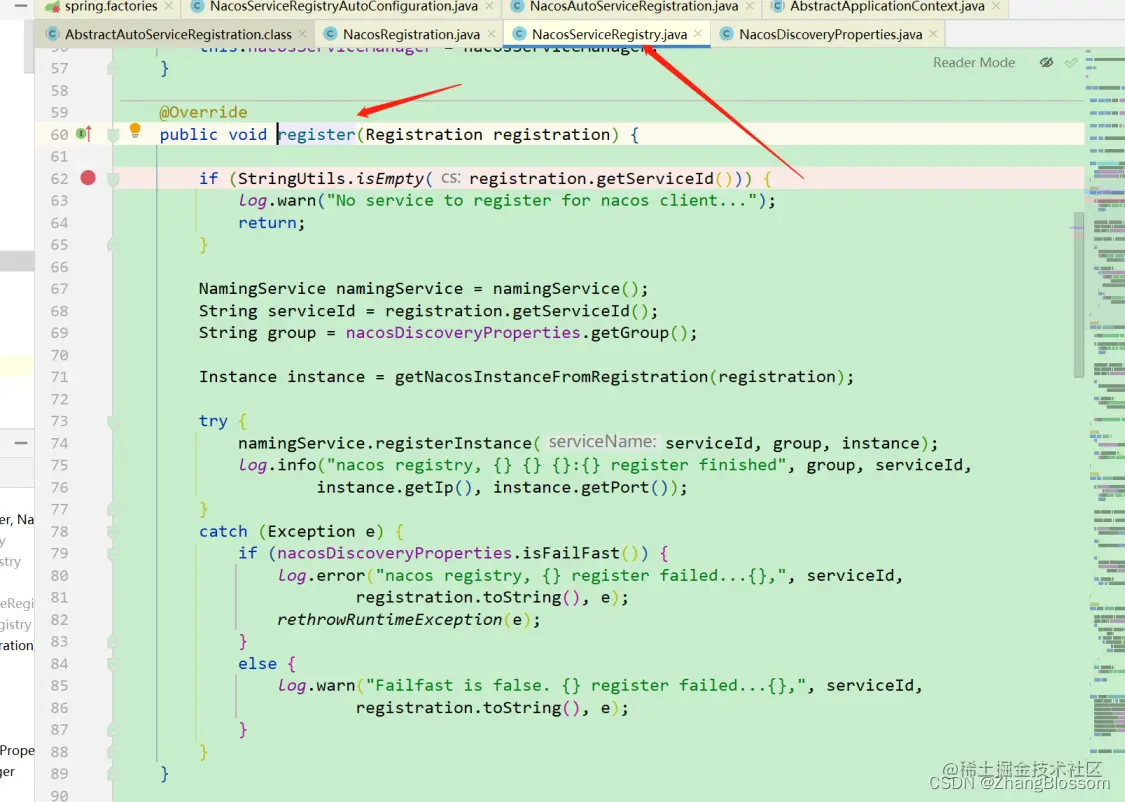Toggle the Reader Mode eye icon
The height and width of the screenshot is (802, 1125).
coord(1047,62)
